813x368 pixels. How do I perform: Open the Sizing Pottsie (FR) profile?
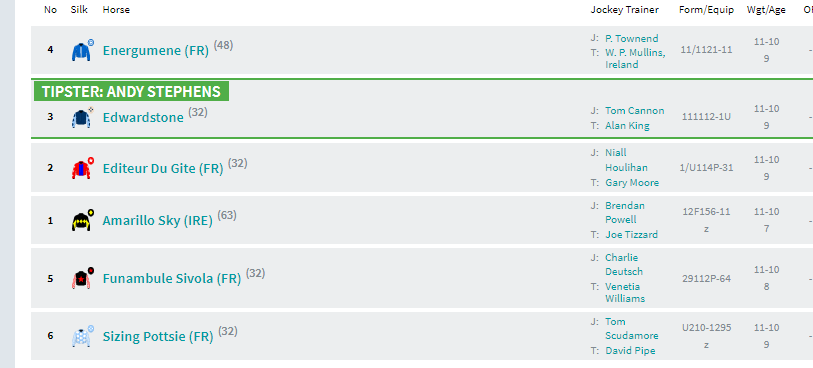[158, 336]
